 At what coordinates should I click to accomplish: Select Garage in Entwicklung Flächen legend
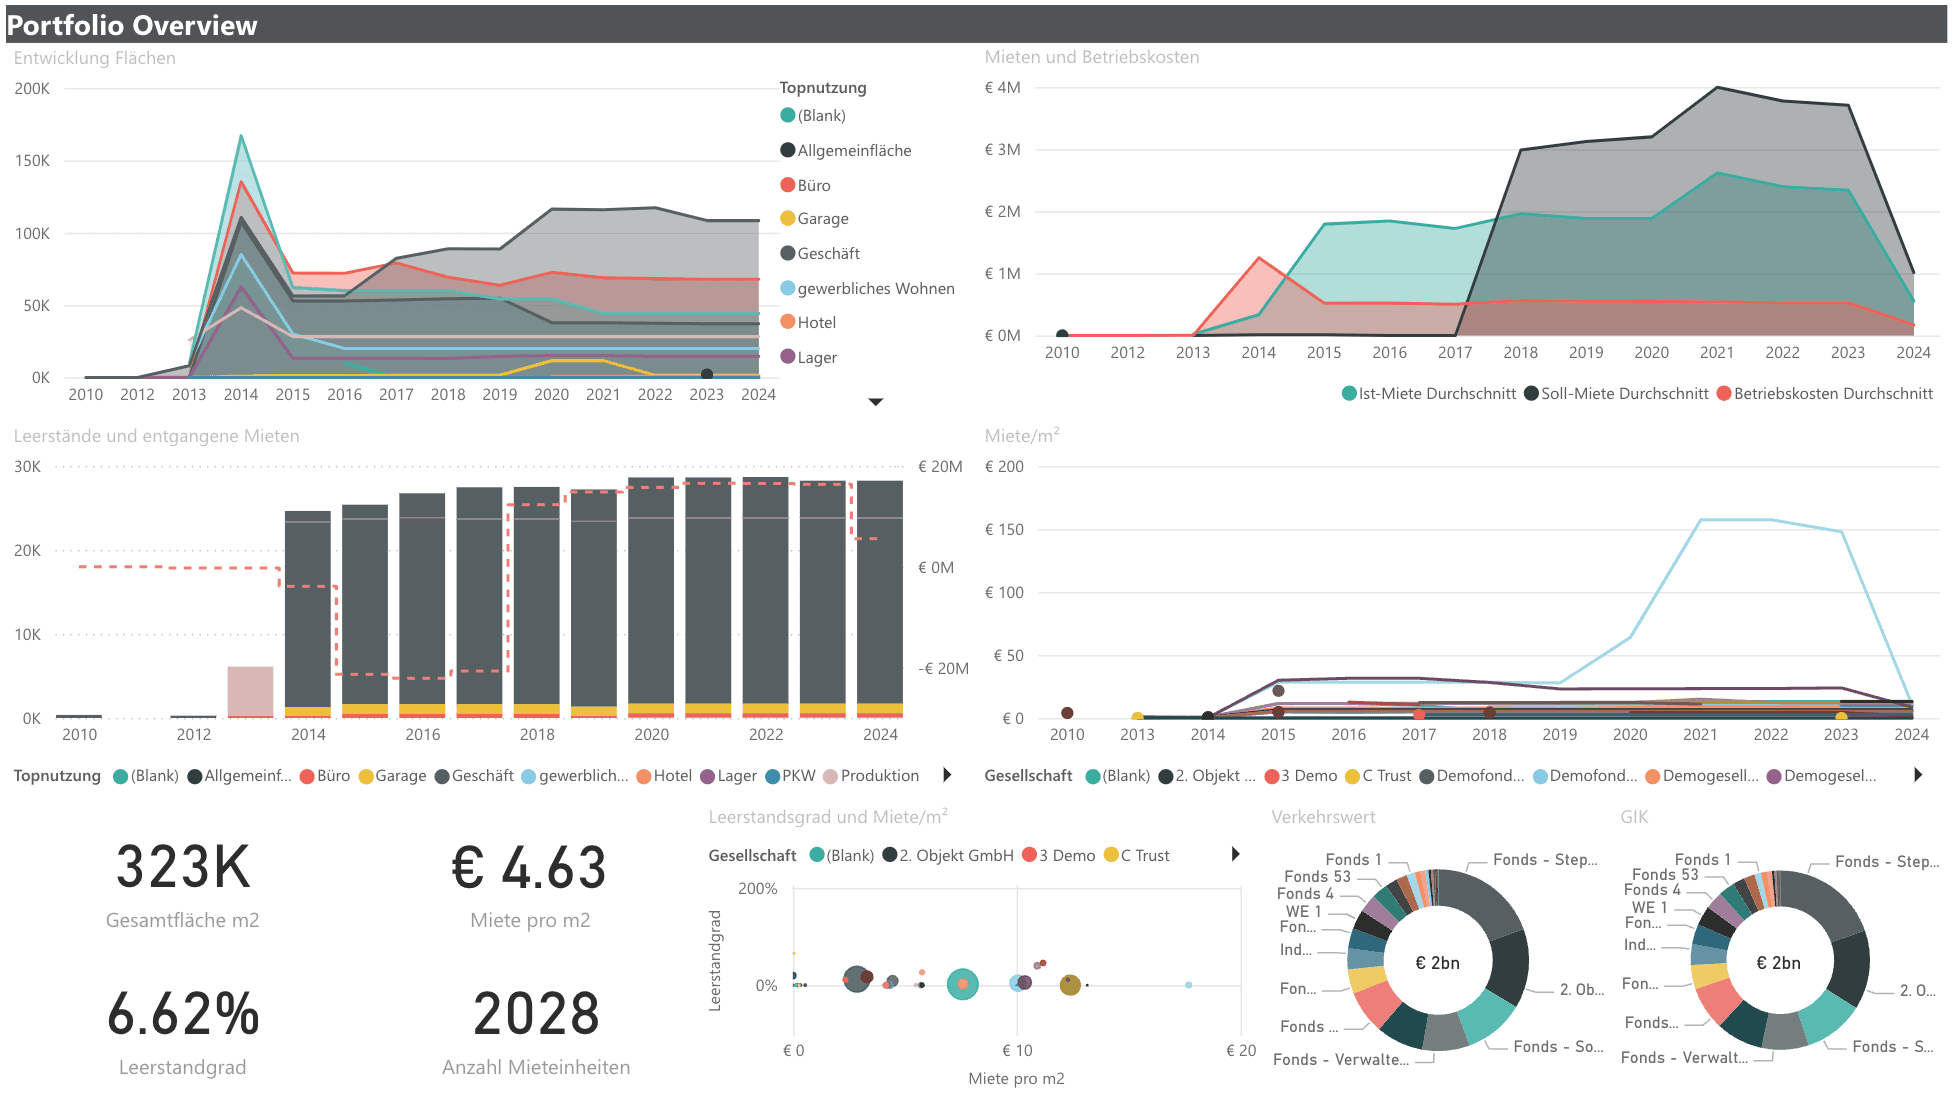tap(815, 219)
